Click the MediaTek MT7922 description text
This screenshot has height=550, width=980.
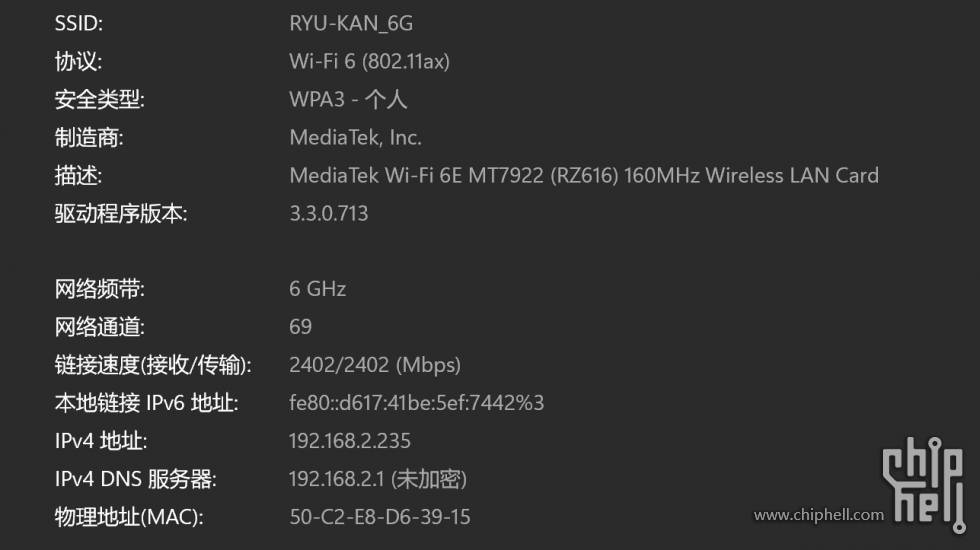point(584,176)
